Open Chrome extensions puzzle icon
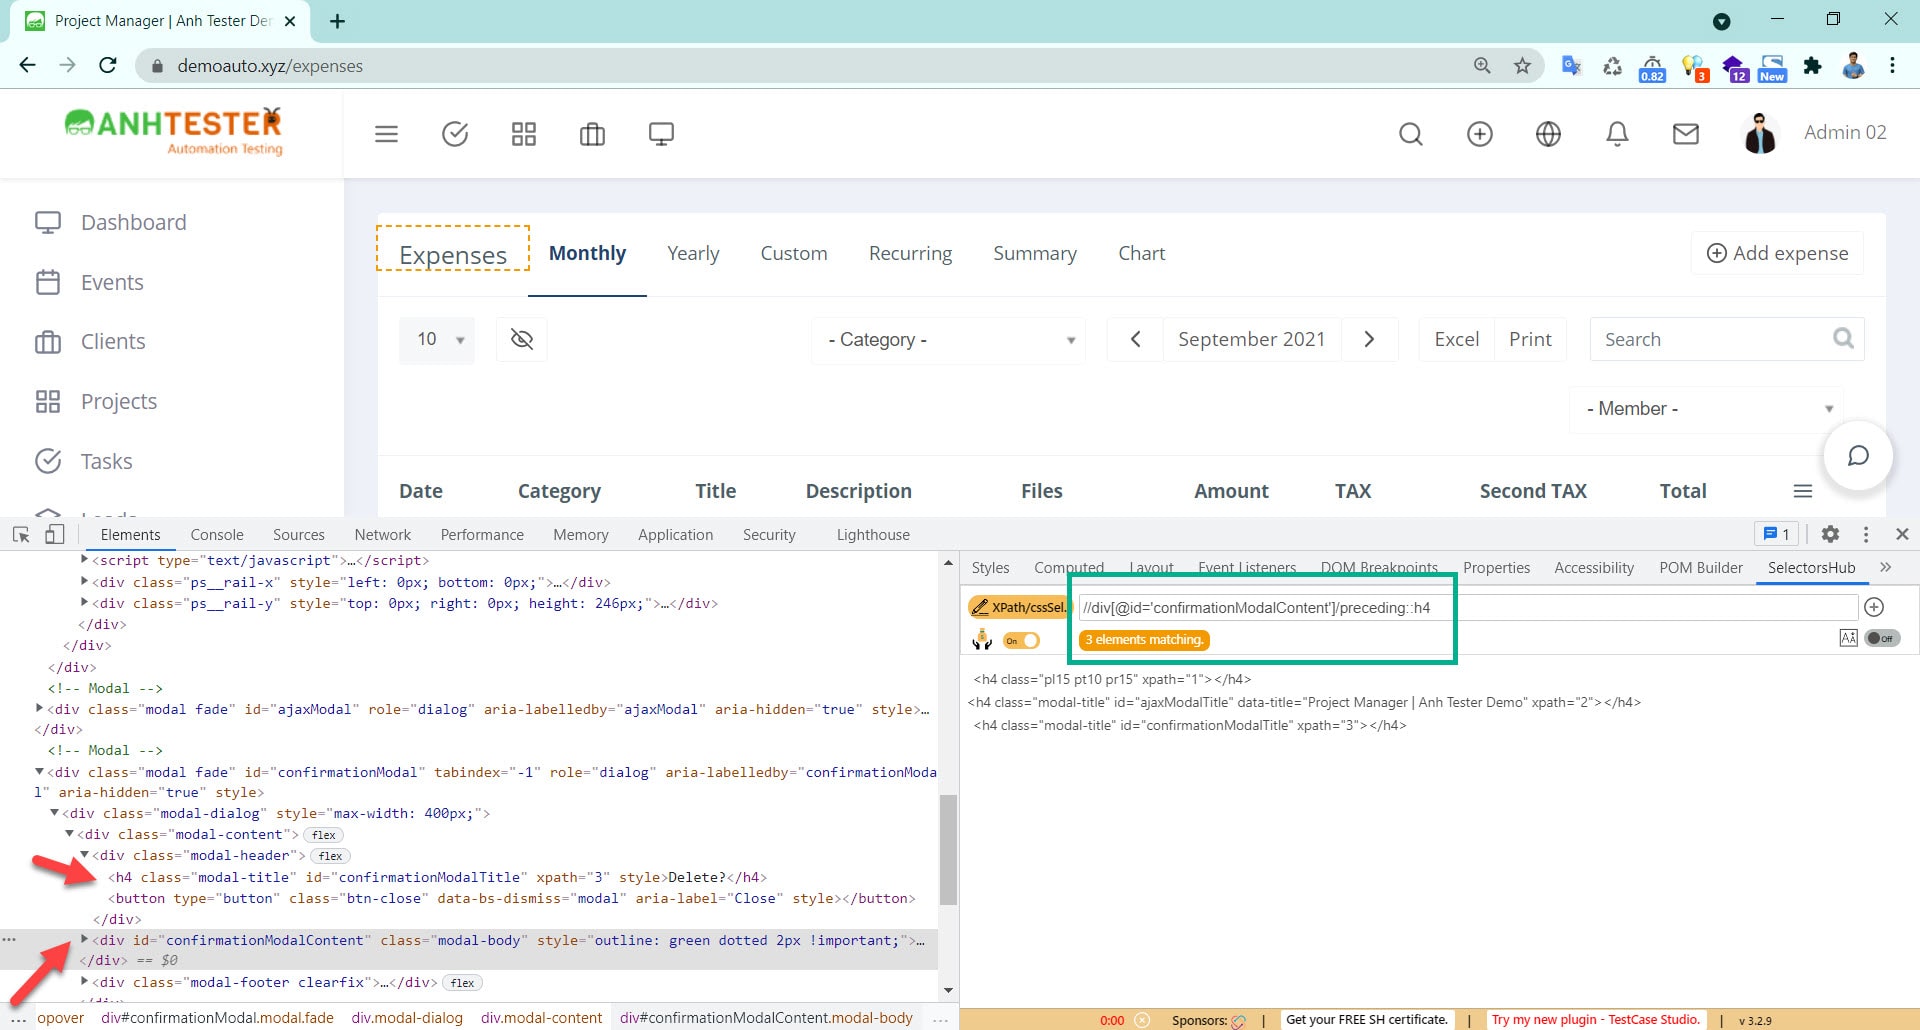1920x1030 pixels. 1812,66
